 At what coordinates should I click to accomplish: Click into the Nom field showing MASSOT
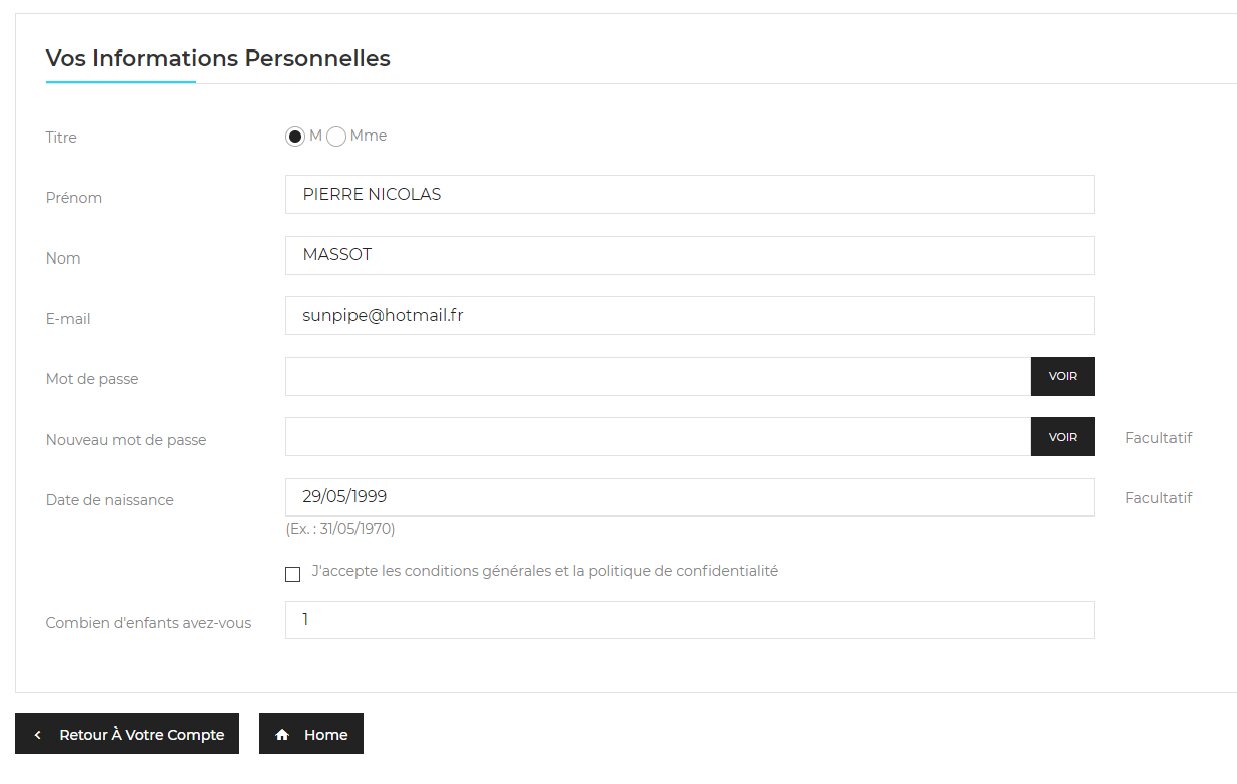(x=690, y=255)
